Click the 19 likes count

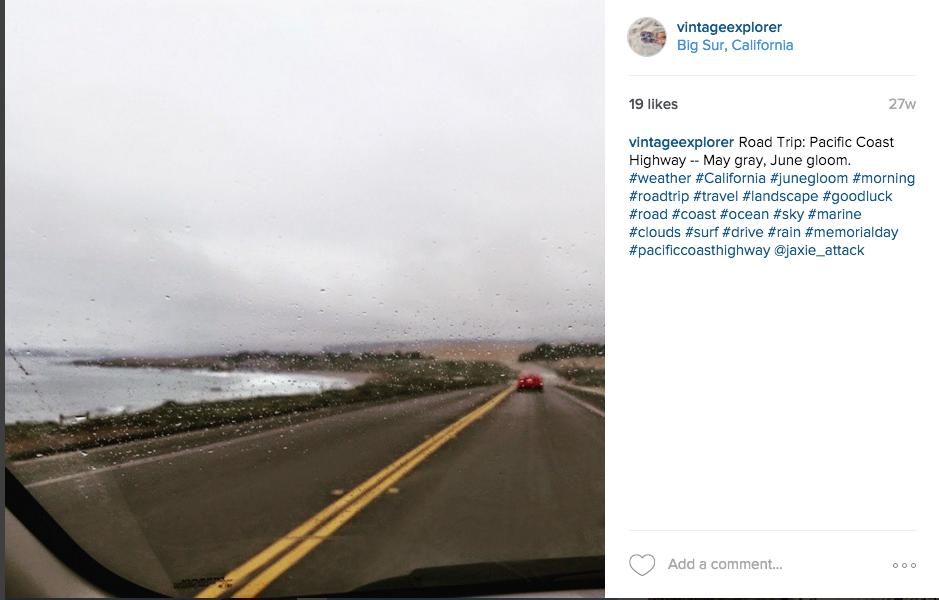(653, 104)
